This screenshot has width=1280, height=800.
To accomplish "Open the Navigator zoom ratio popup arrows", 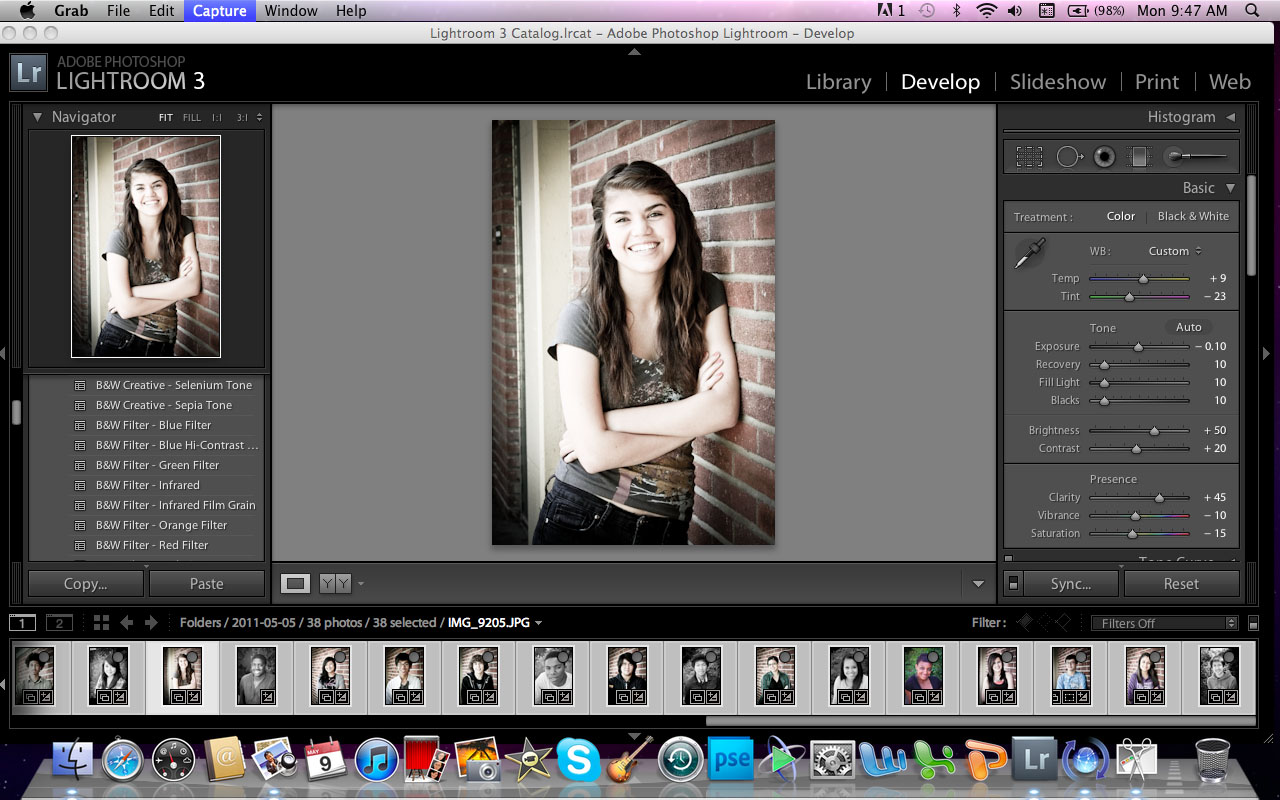I will click(x=260, y=117).
